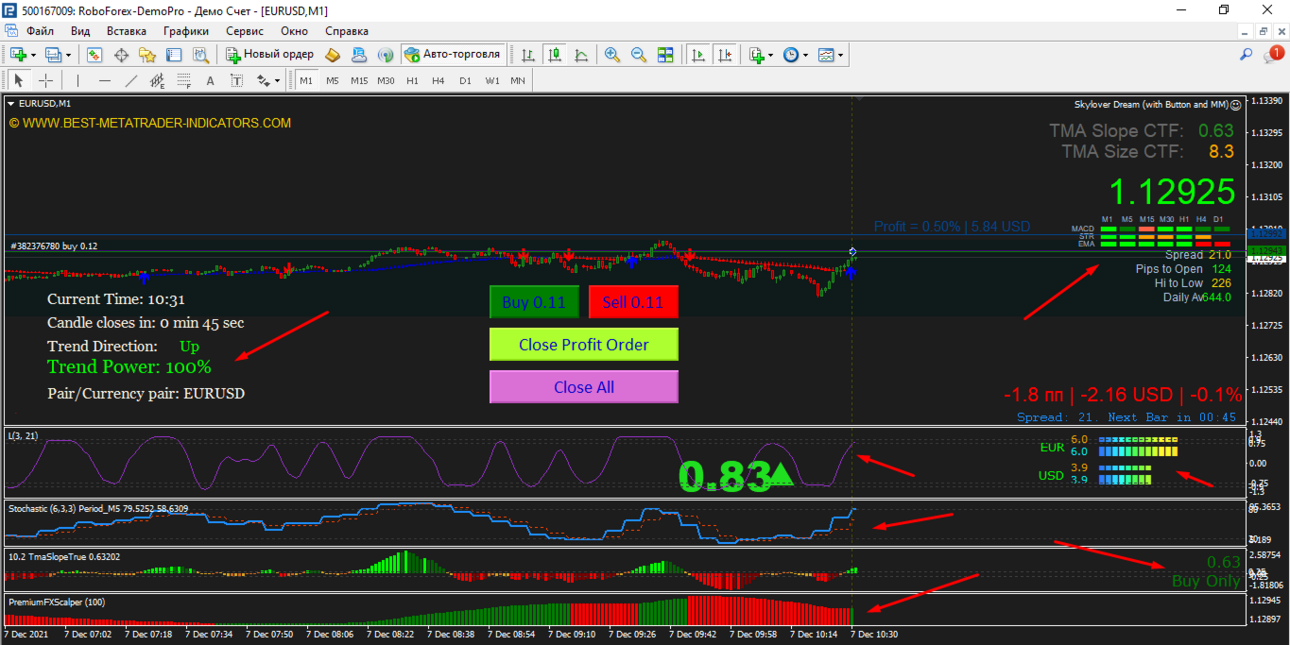This screenshot has height=645, width=1290.
Task: Toggle chart shift icon
Action: pyautogui.click(x=725, y=55)
